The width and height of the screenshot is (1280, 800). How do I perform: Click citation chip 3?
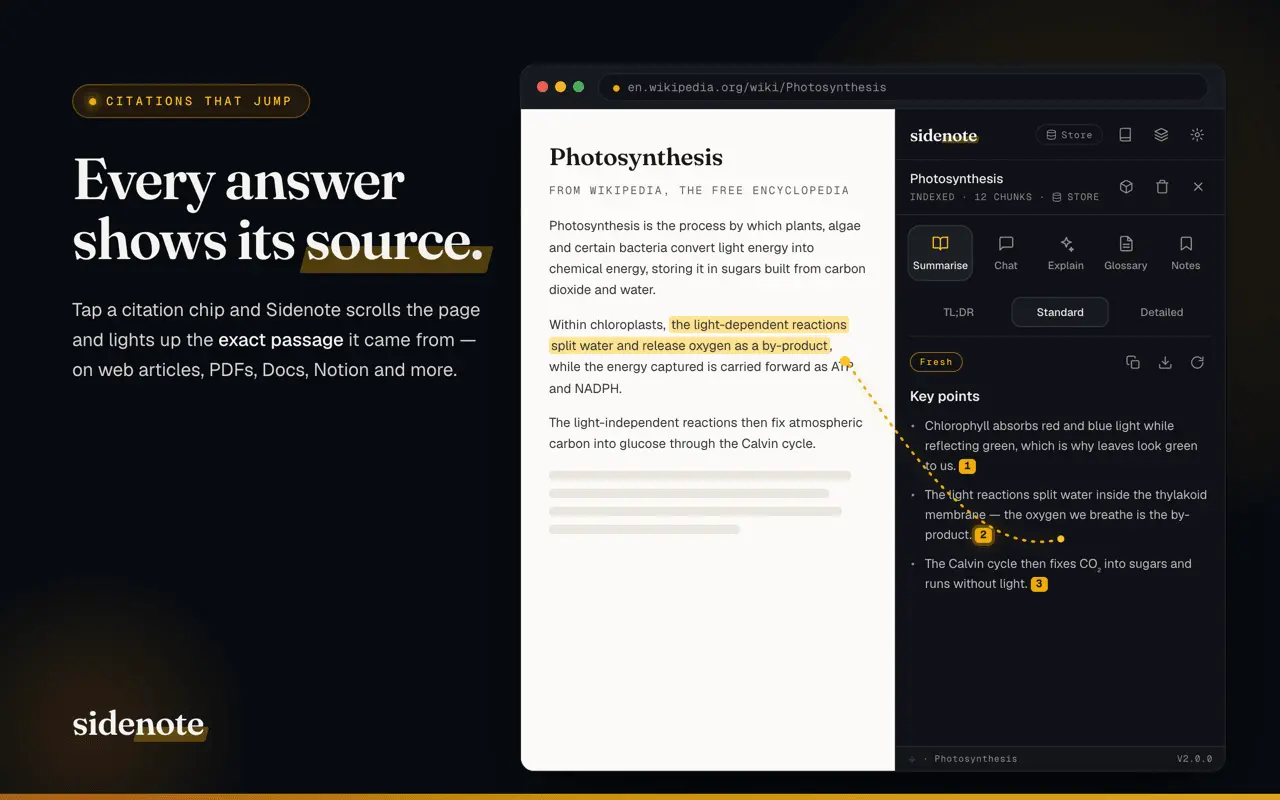pyautogui.click(x=1039, y=584)
